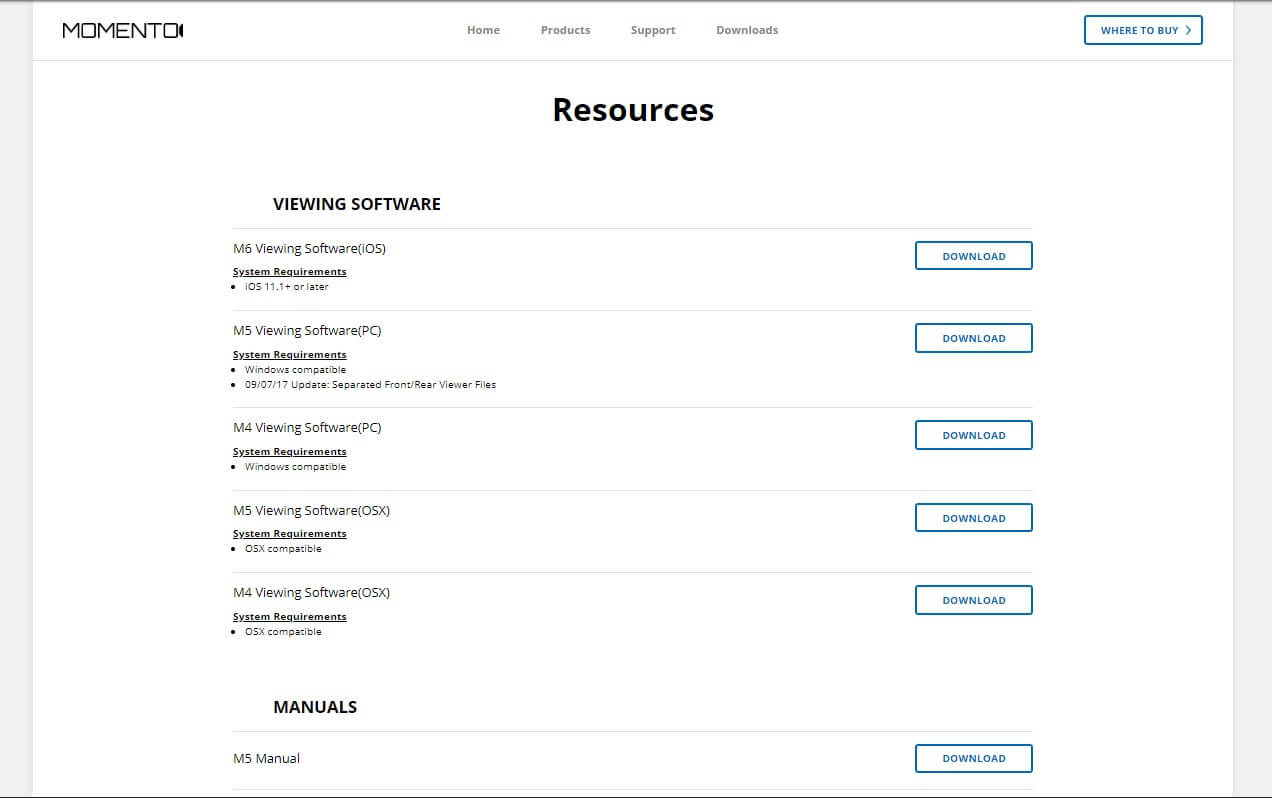Click the VIEWING SOFTWARE section heading
This screenshot has width=1272, height=798.
coord(356,204)
